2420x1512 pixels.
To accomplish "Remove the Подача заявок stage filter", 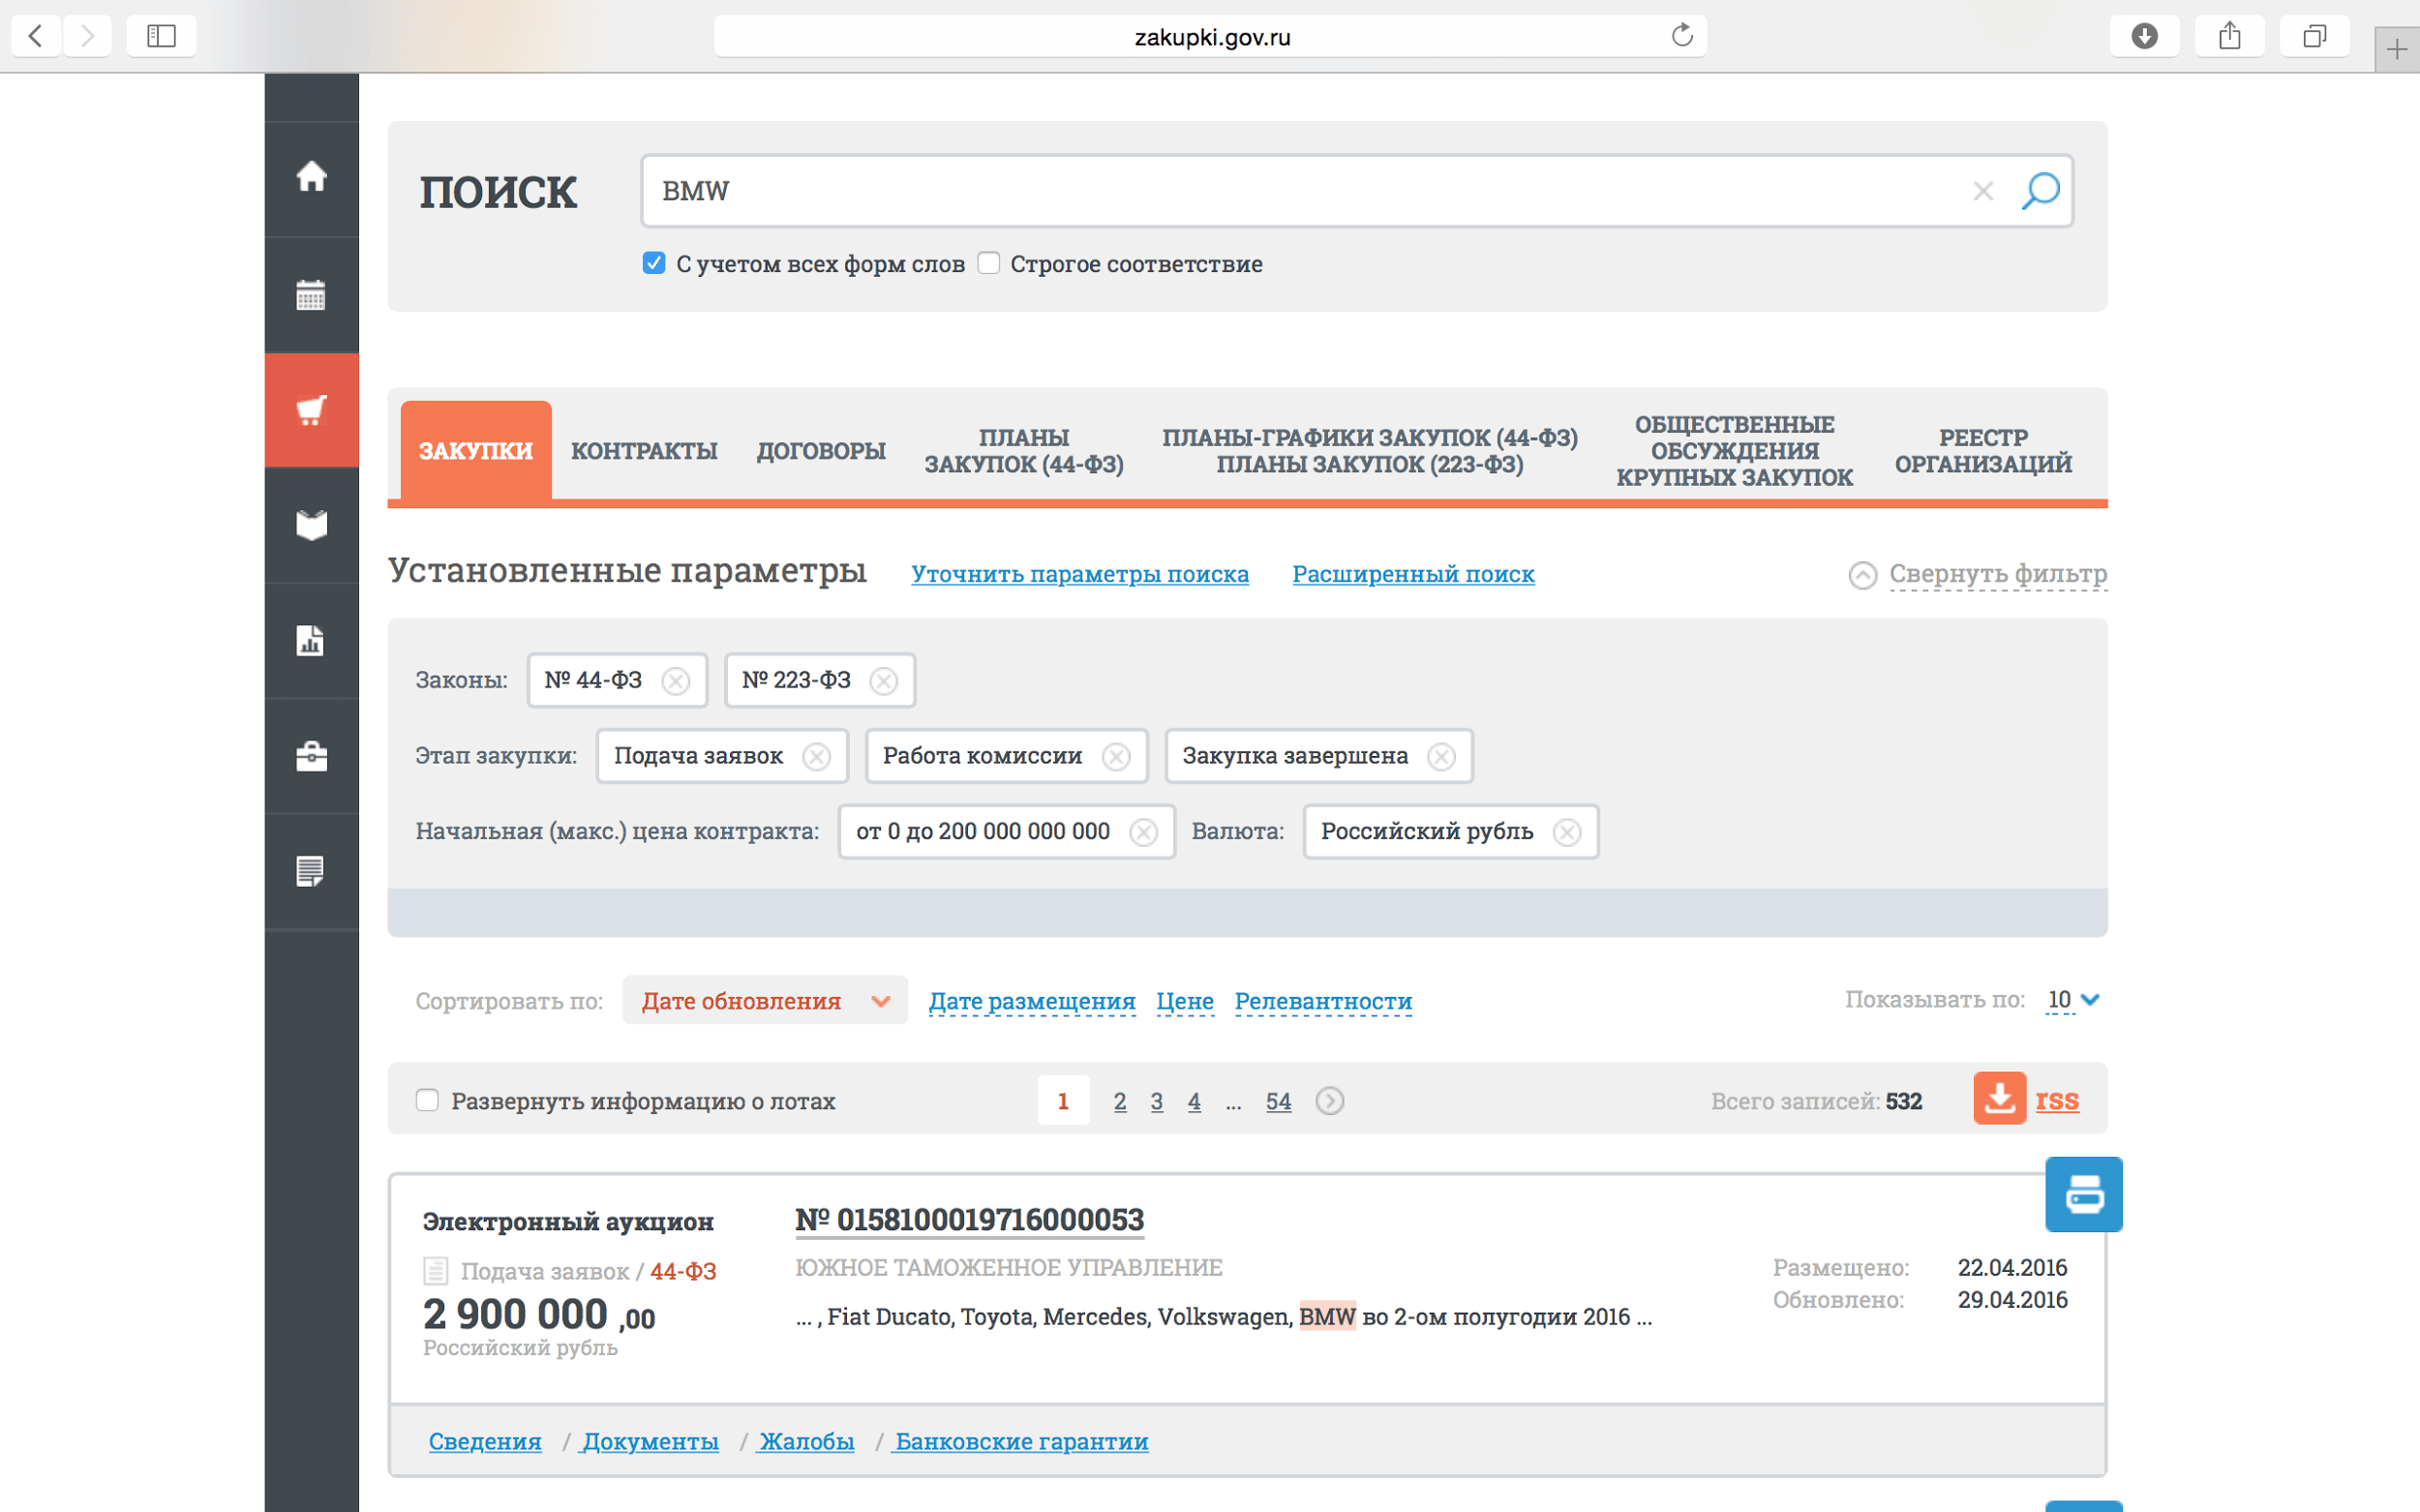I will pos(816,757).
